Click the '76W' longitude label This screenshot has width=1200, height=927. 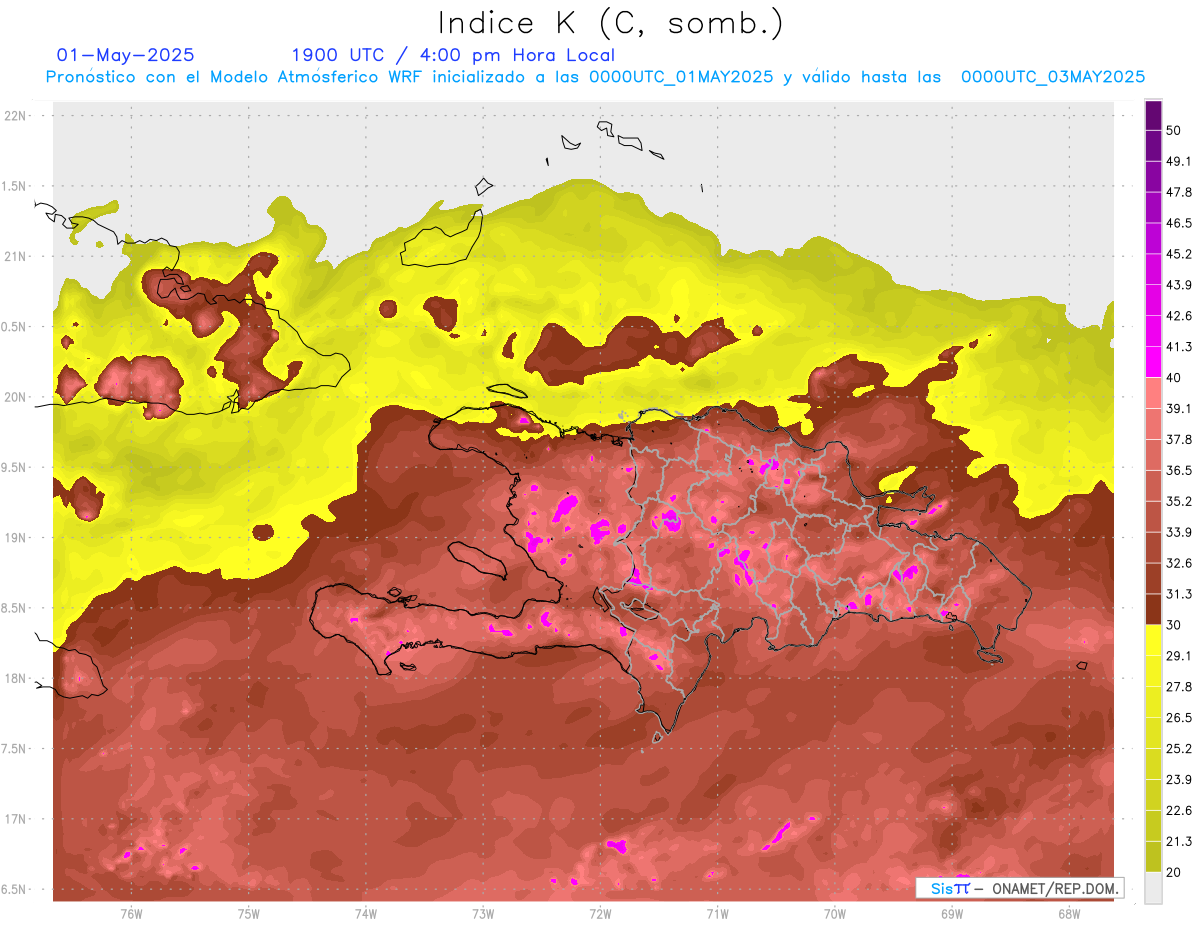(x=131, y=913)
